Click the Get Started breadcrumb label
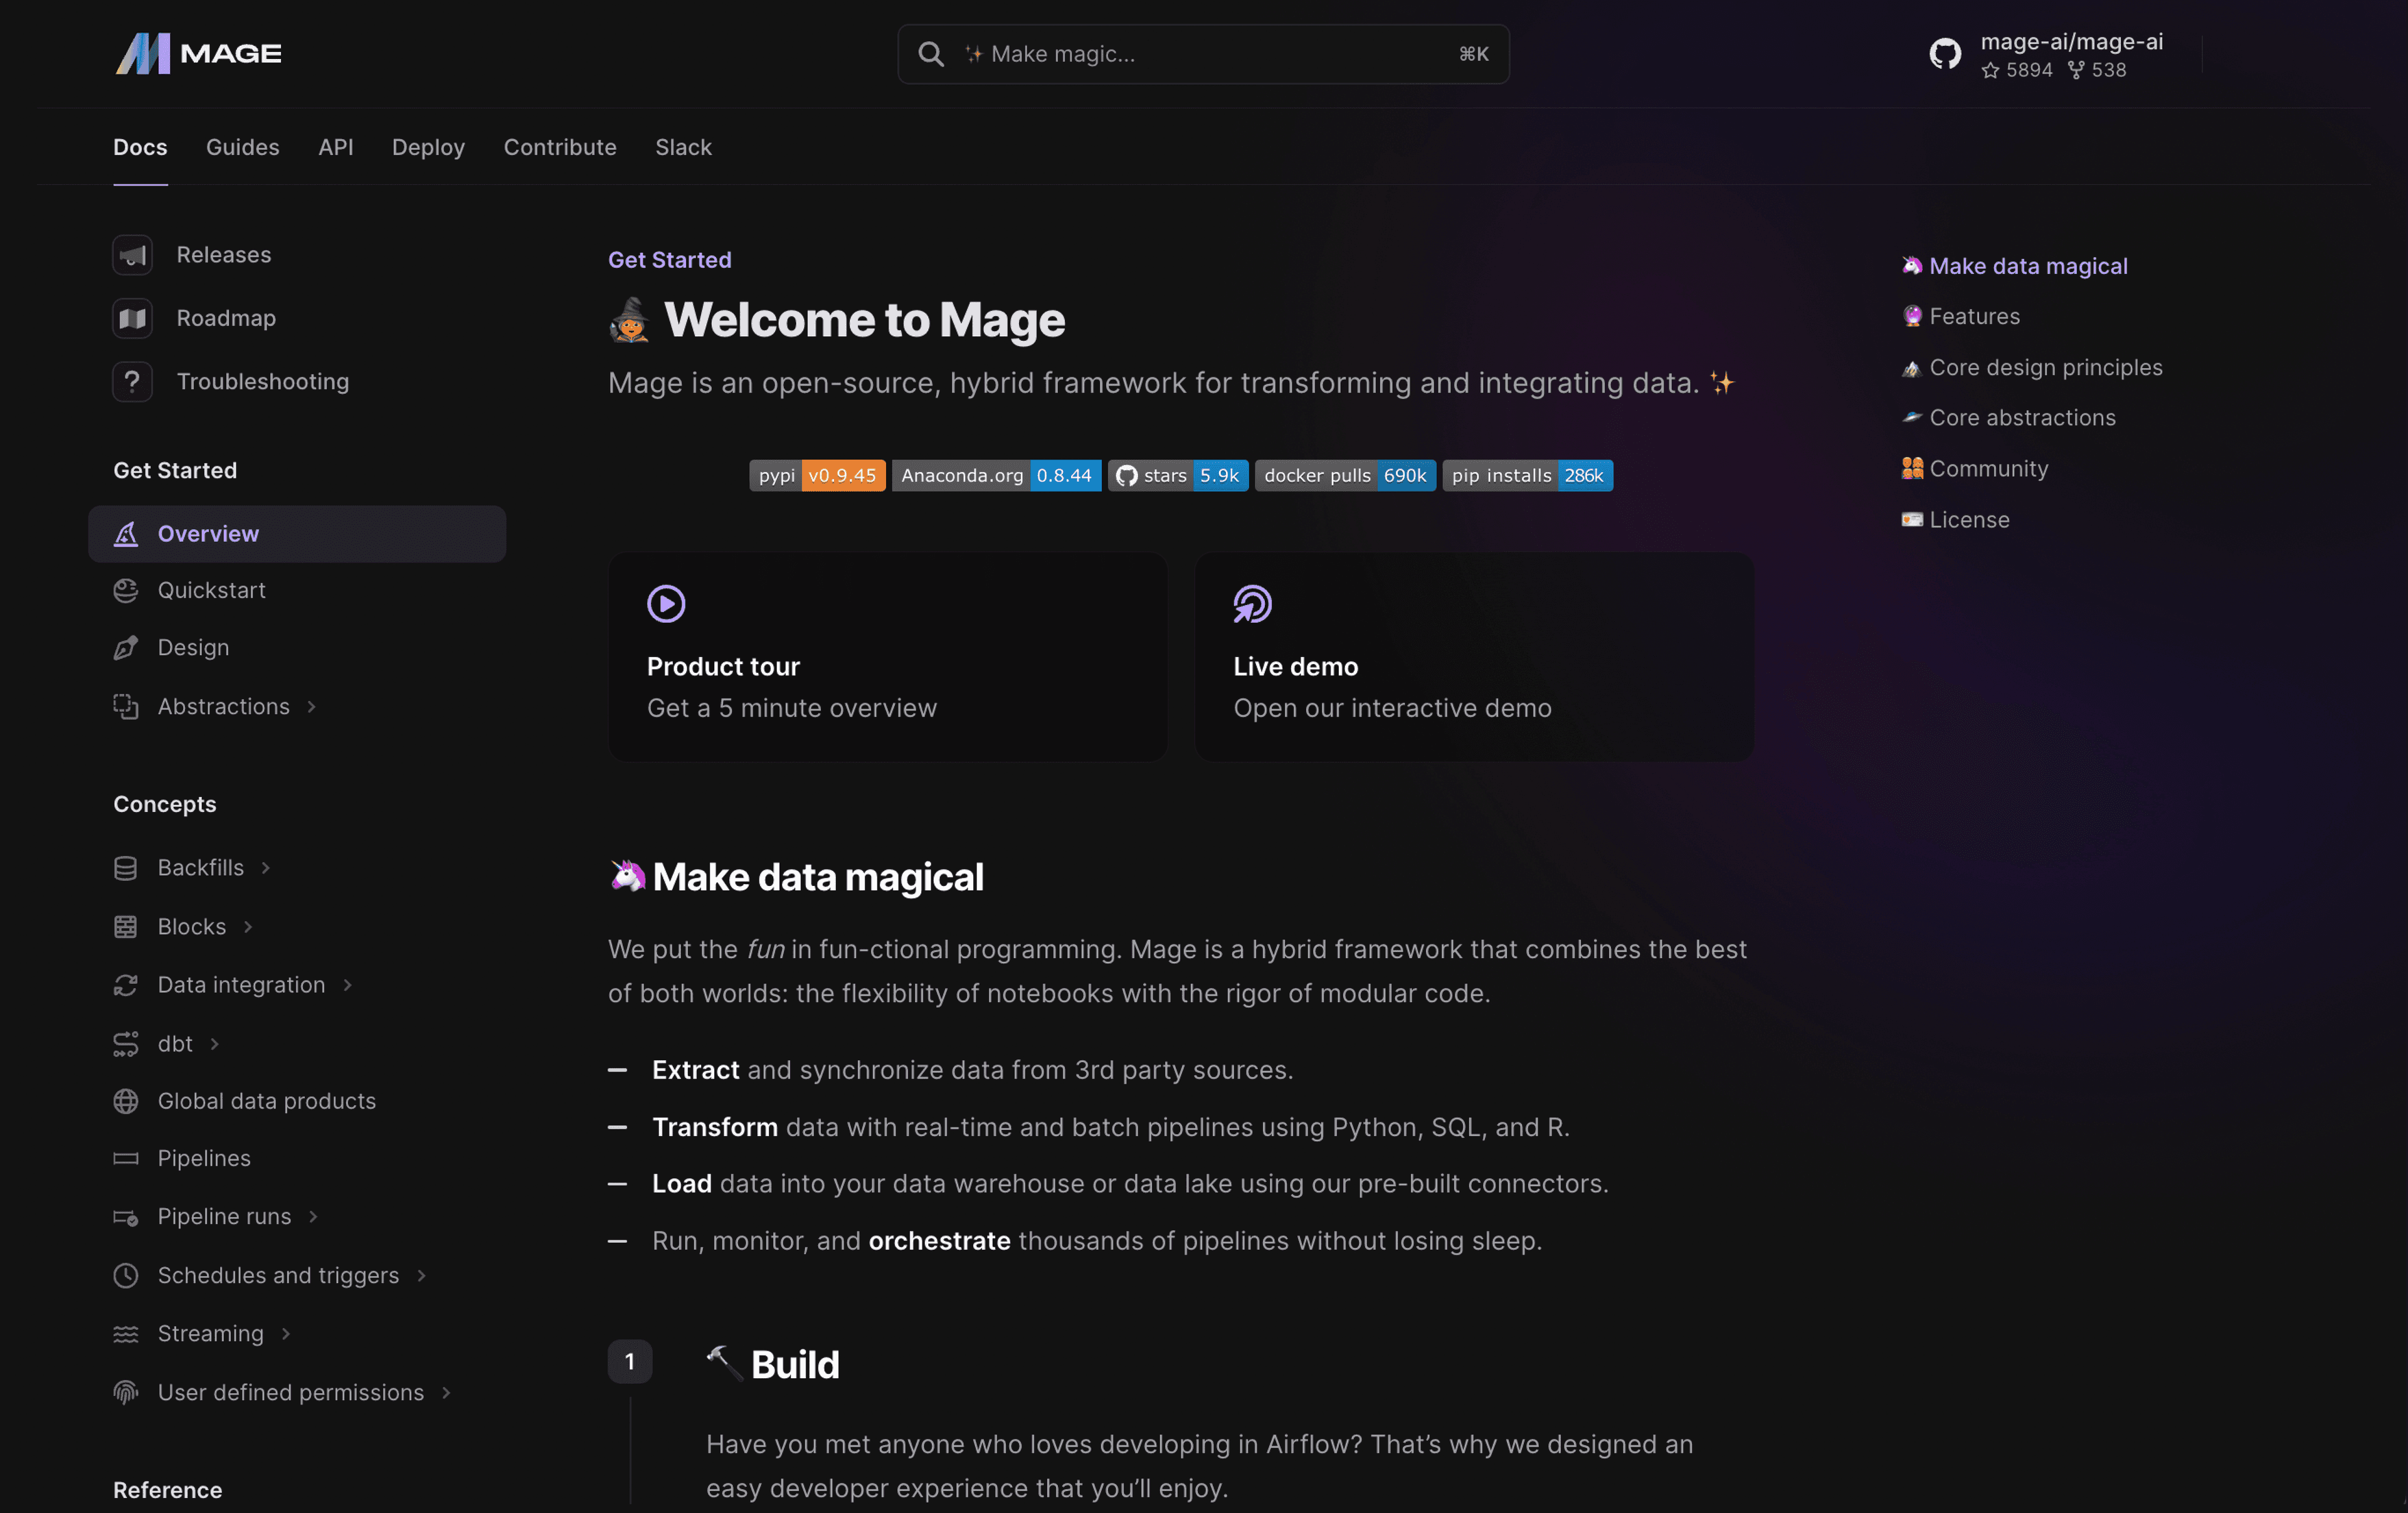The image size is (2408, 1513). 669,260
